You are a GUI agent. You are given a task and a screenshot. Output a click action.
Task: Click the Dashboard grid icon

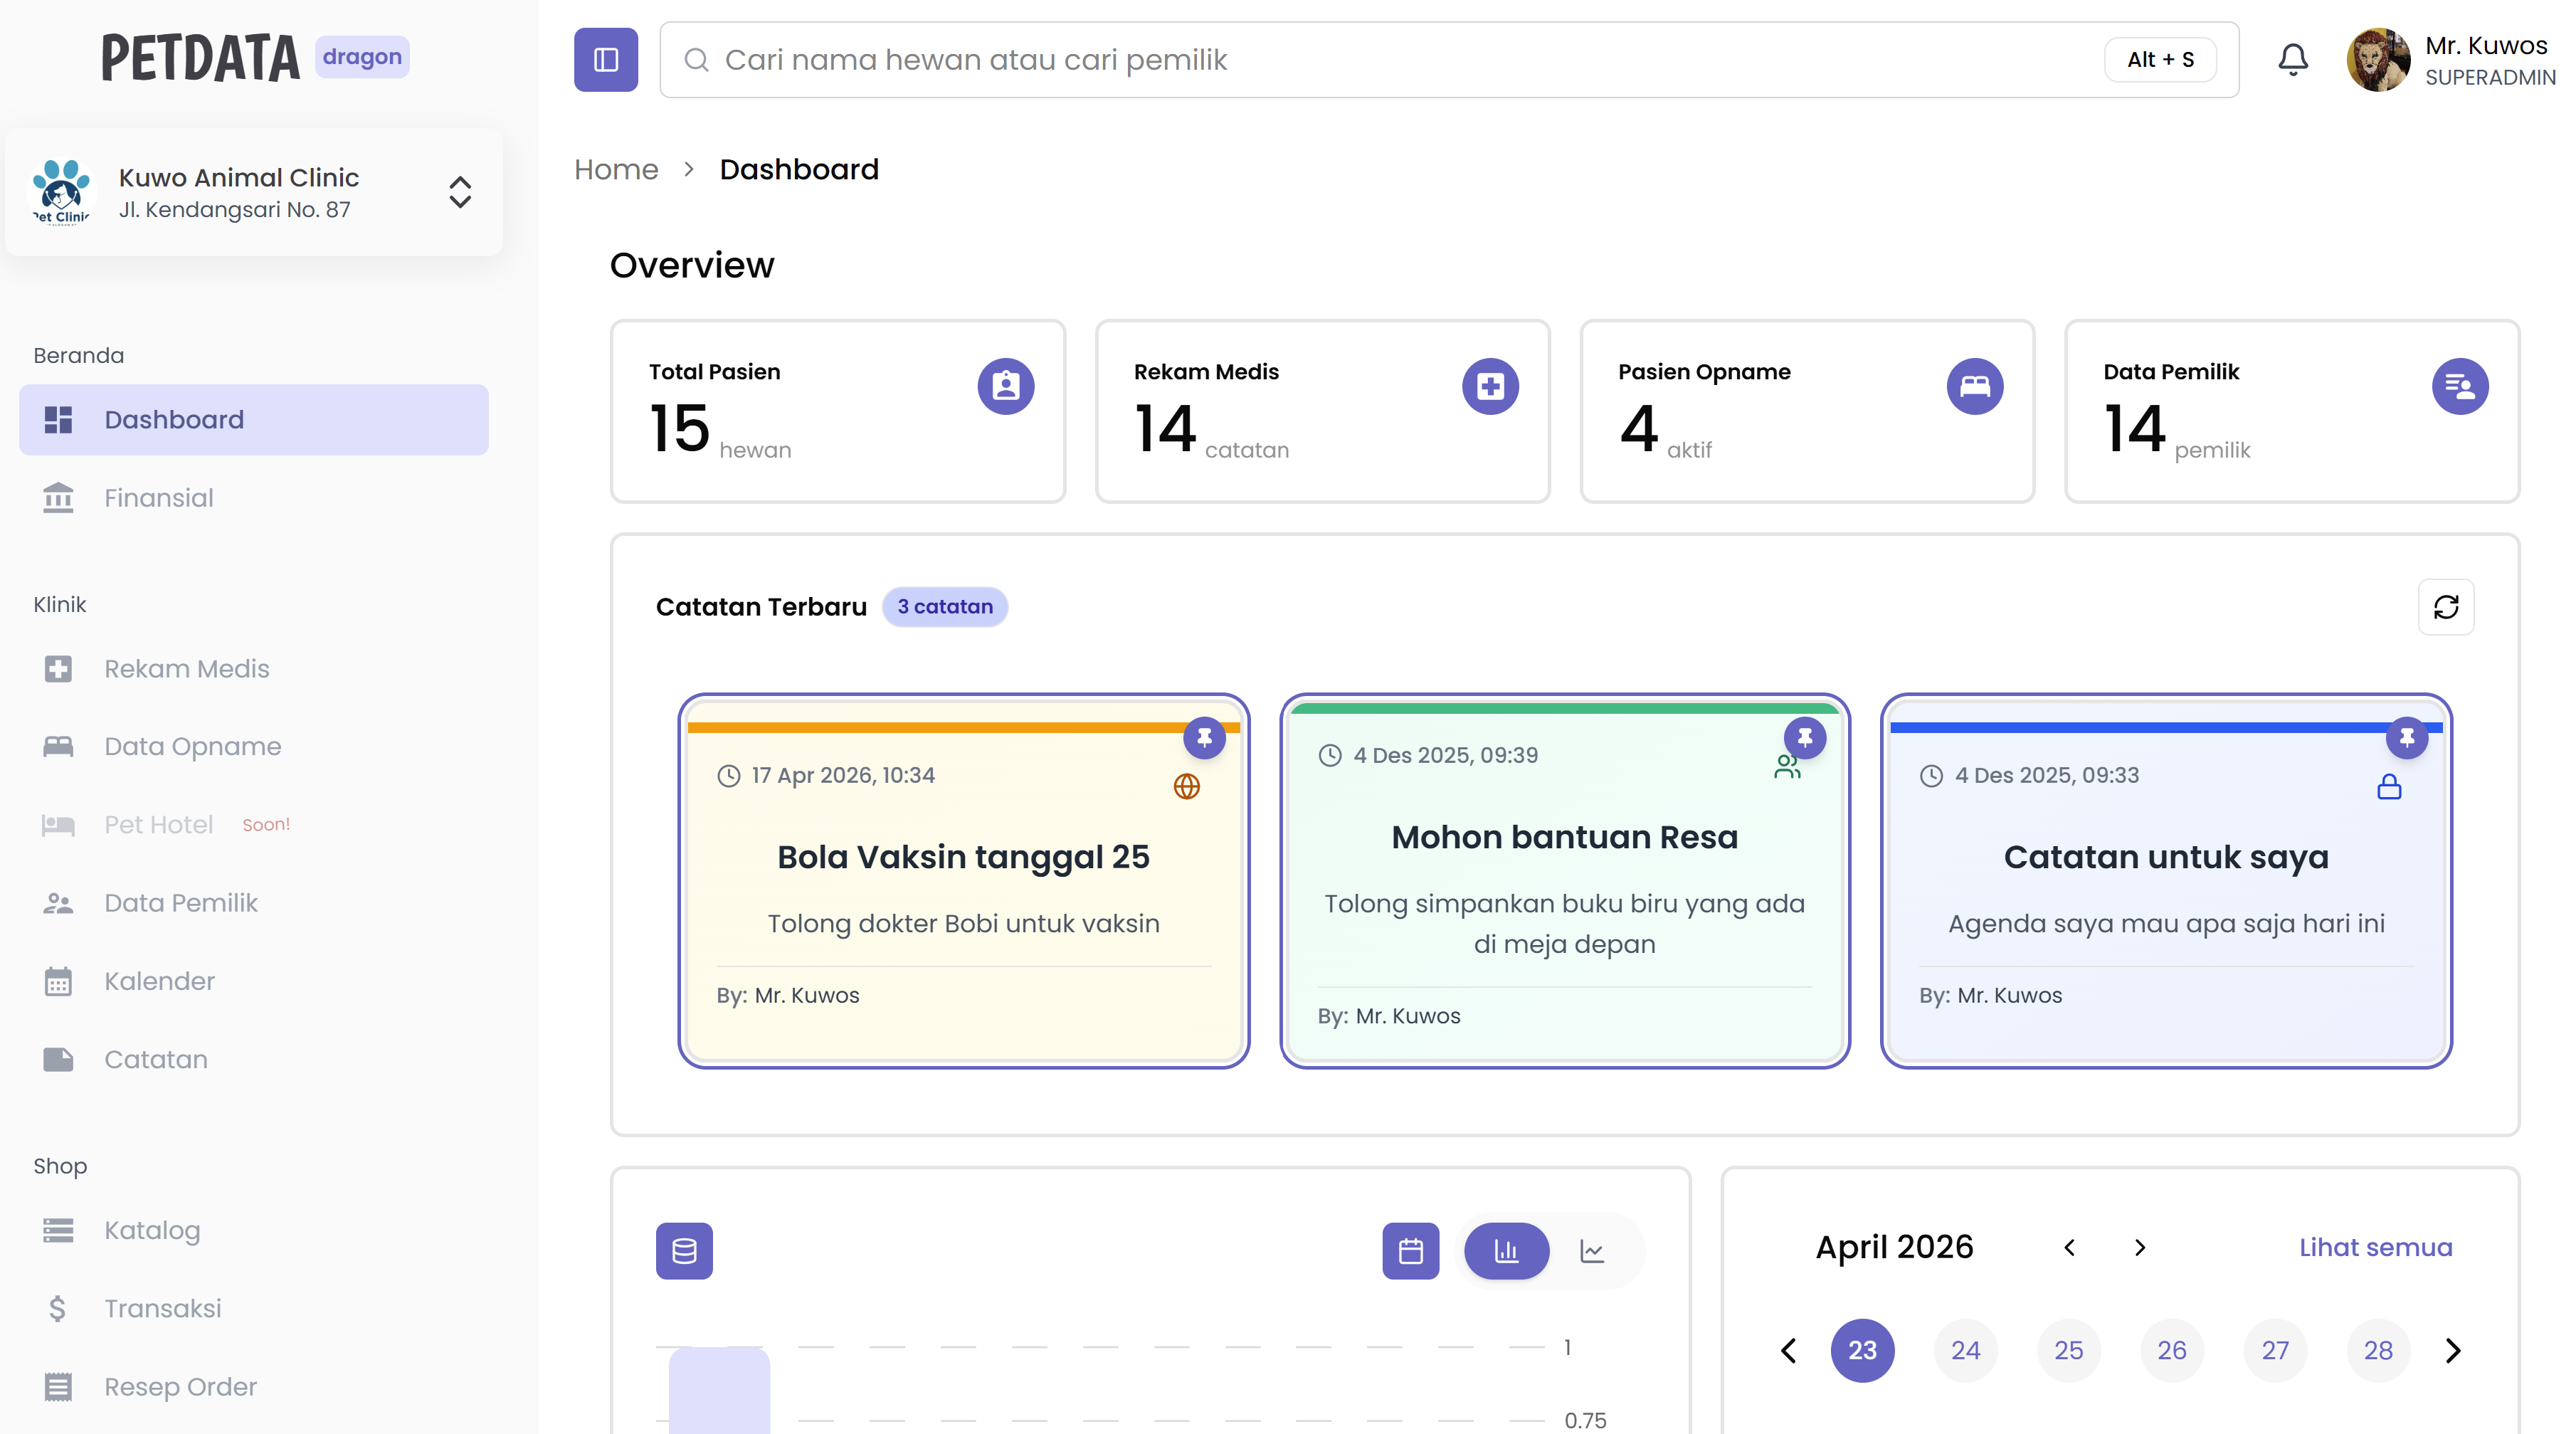58,420
